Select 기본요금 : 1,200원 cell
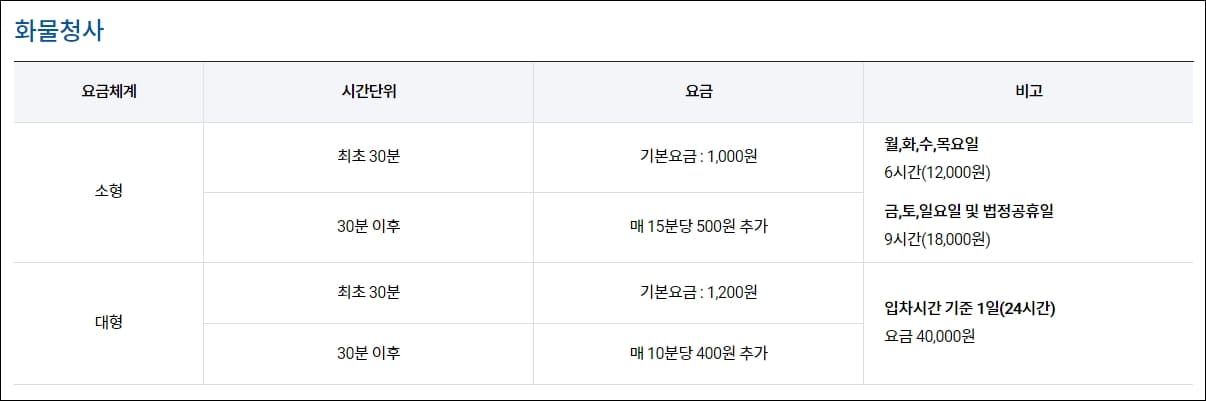 coord(698,293)
